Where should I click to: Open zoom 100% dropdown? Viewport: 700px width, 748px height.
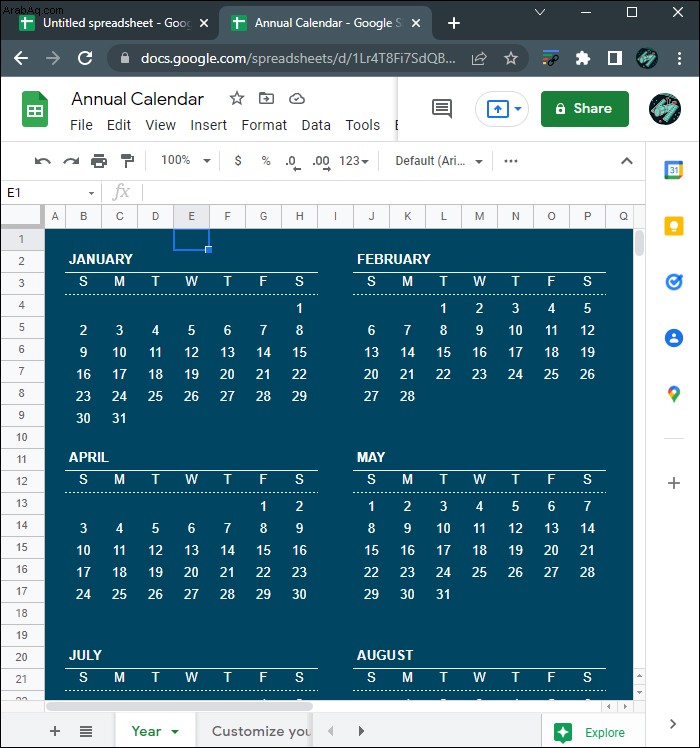point(186,160)
